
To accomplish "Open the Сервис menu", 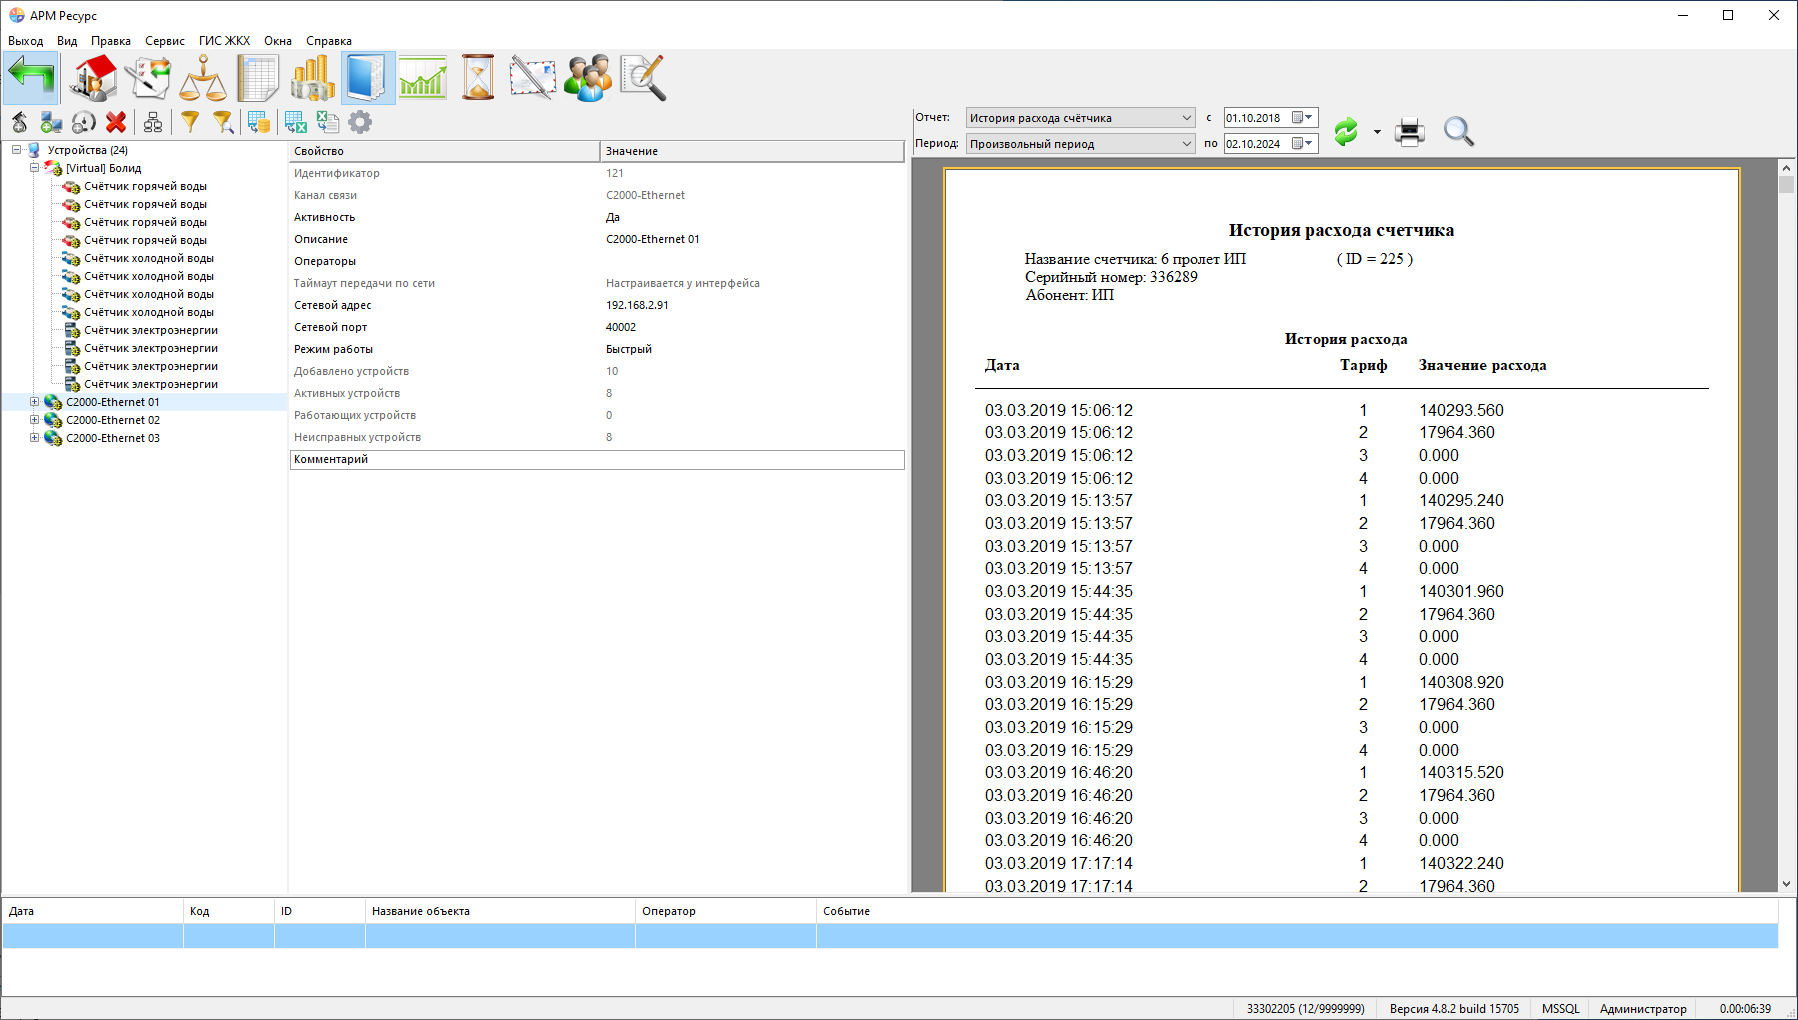I will [x=165, y=41].
